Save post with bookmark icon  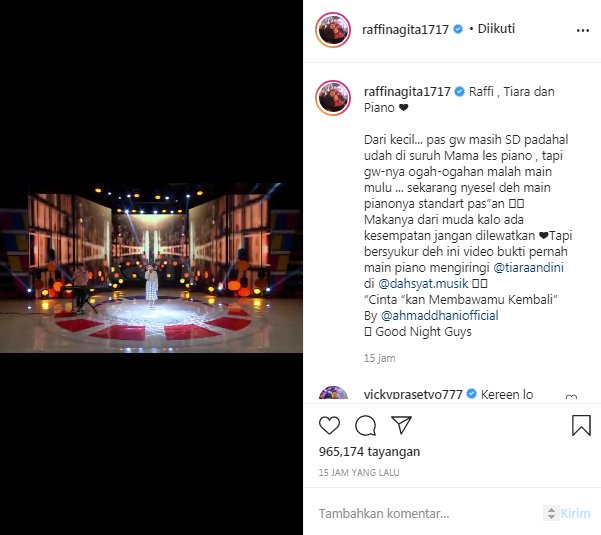pyautogui.click(x=581, y=425)
